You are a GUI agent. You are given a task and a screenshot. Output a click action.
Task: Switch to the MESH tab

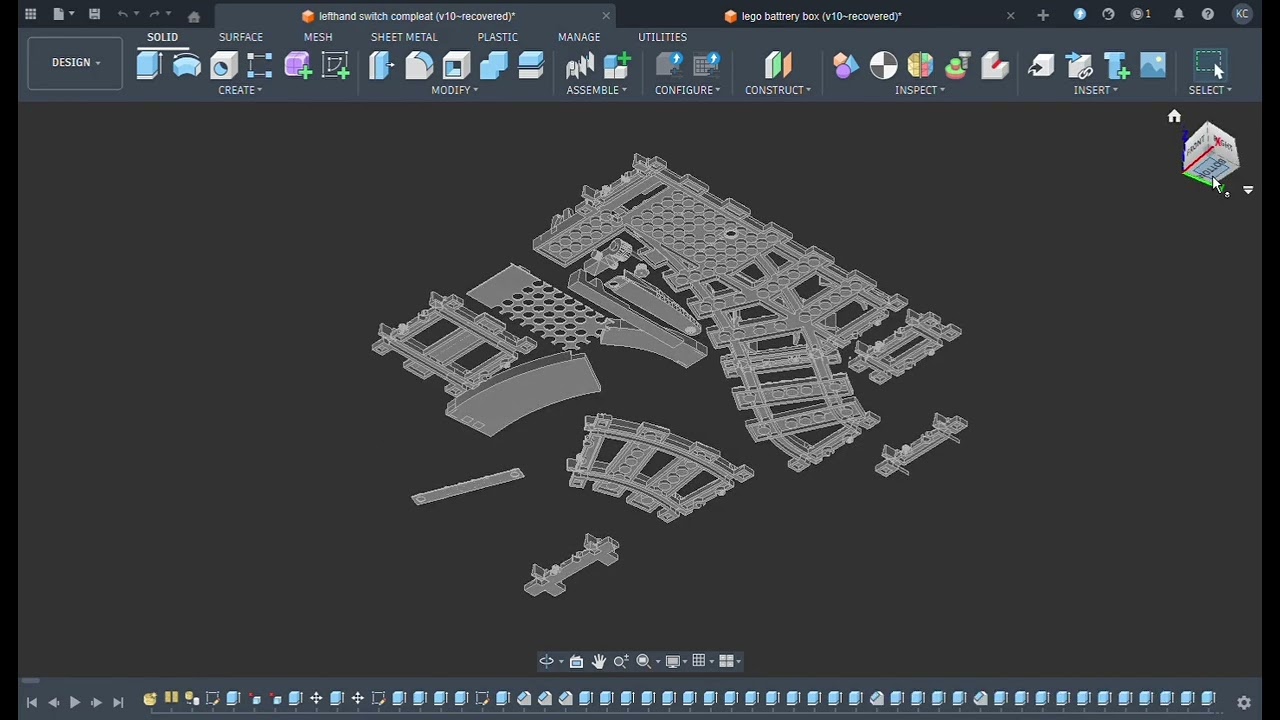[318, 37]
